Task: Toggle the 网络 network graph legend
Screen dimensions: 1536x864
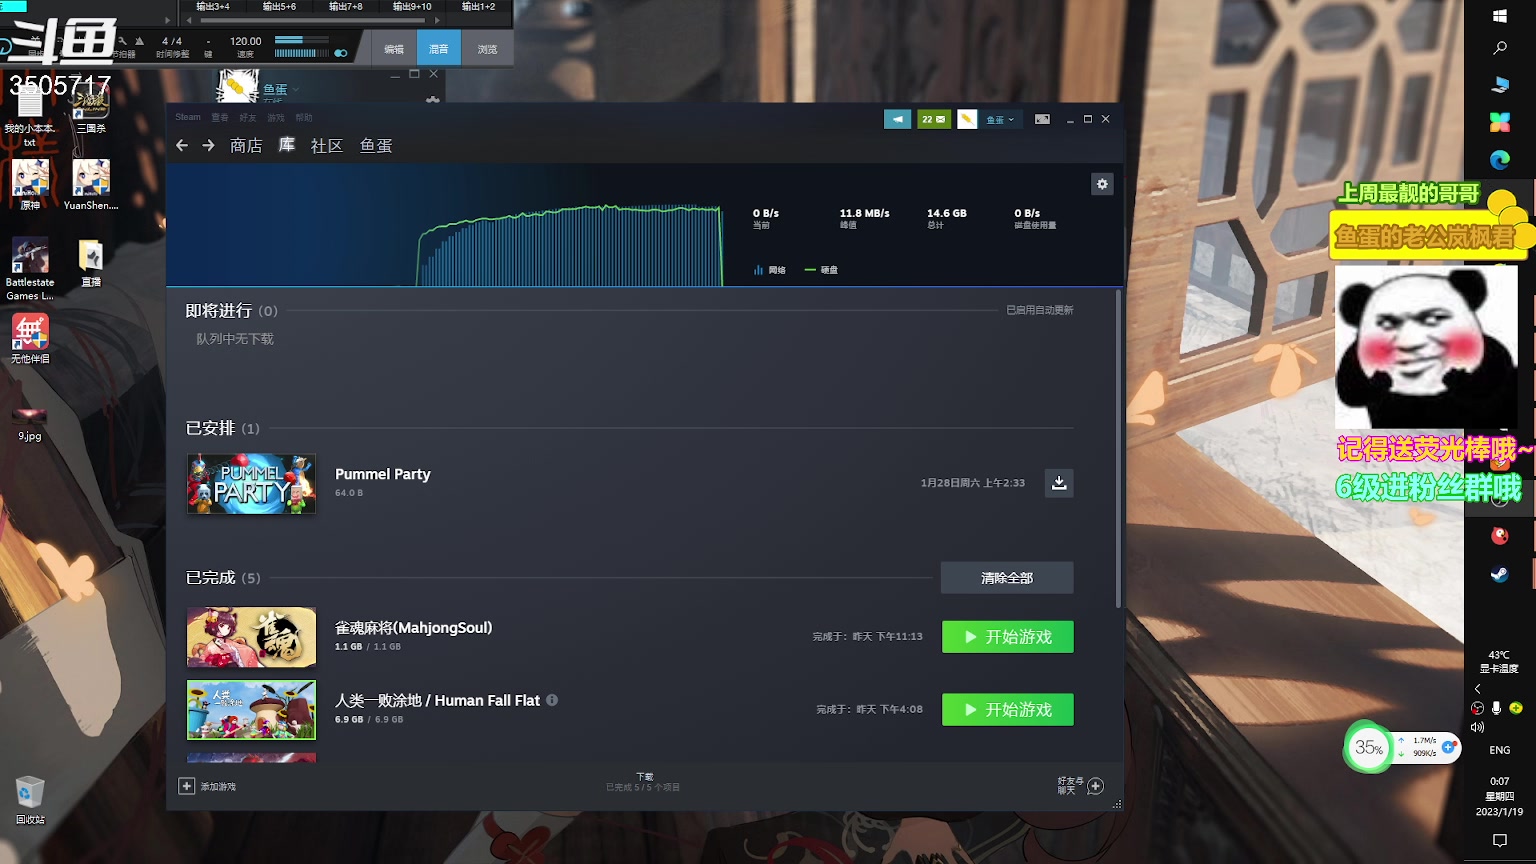Action: [769, 270]
